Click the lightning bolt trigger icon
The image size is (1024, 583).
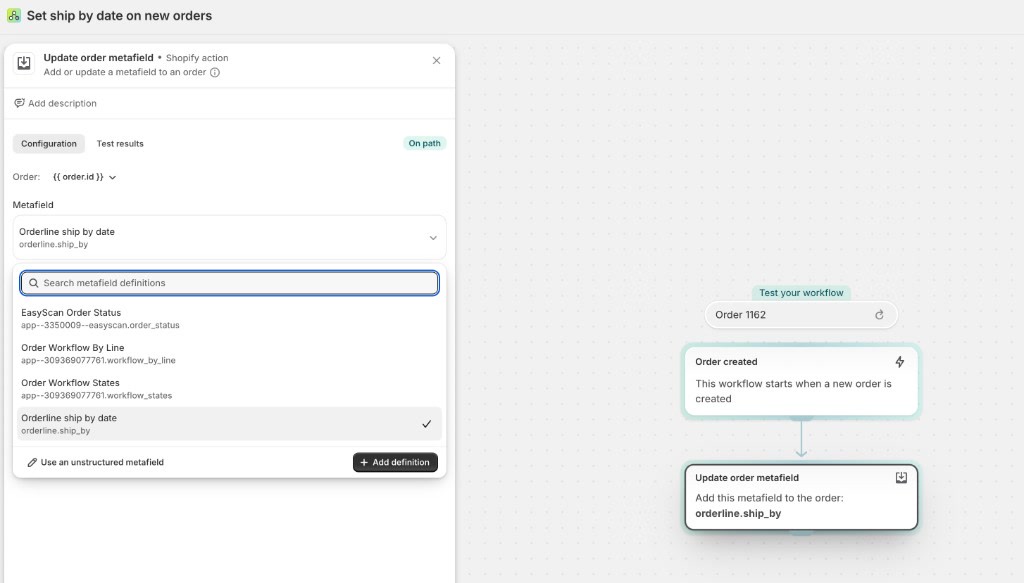[x=900, y=362]
